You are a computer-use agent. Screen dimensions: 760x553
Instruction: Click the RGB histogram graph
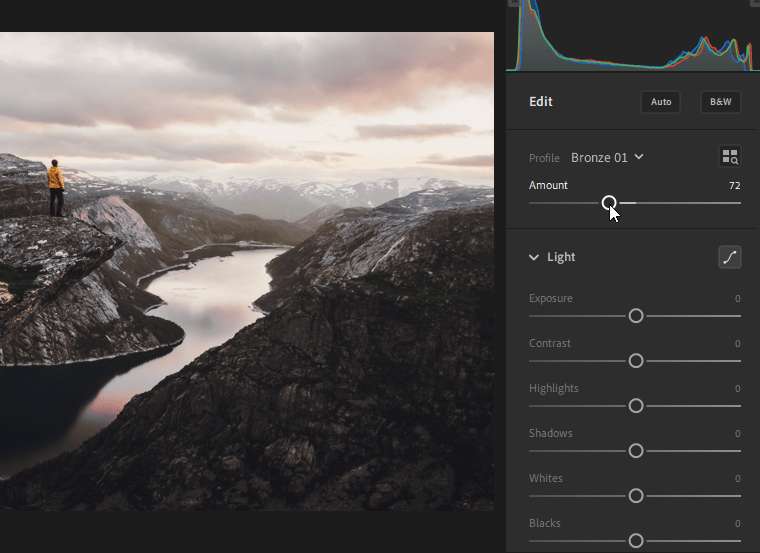coord(630,40)
